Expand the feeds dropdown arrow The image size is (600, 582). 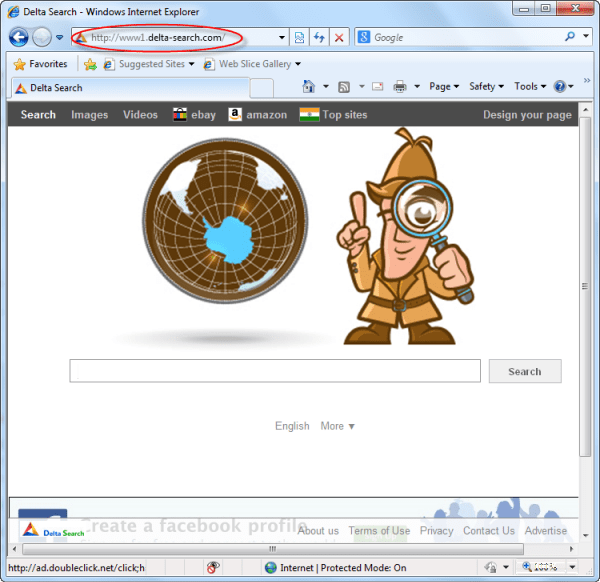[362, 86]
